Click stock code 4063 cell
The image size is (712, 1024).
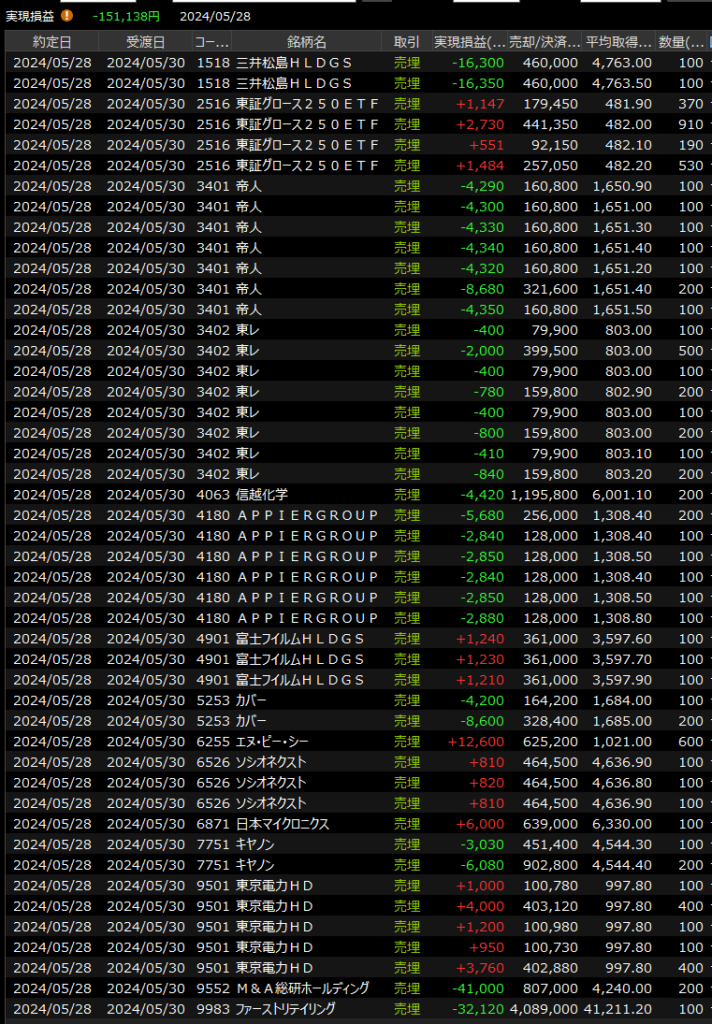tap(211, 495)
